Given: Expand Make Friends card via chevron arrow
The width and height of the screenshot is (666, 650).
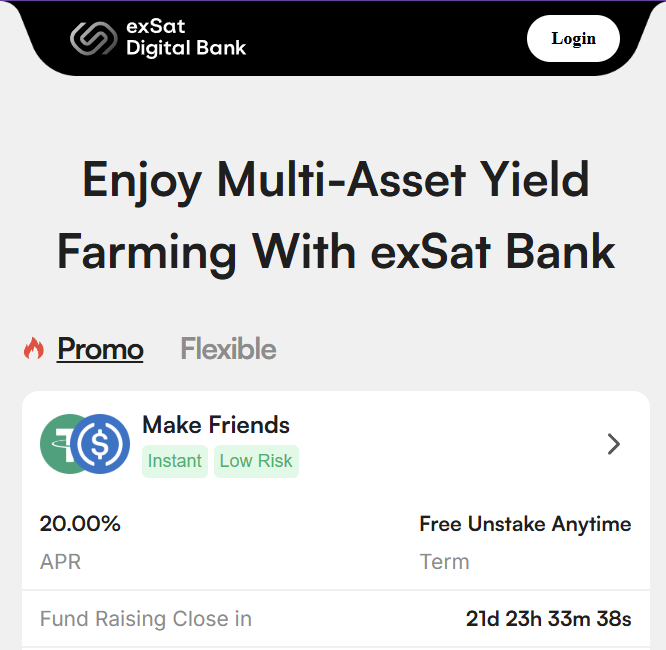Looking at the screenshot, I should pyautogui.click(x=614, y=444).
